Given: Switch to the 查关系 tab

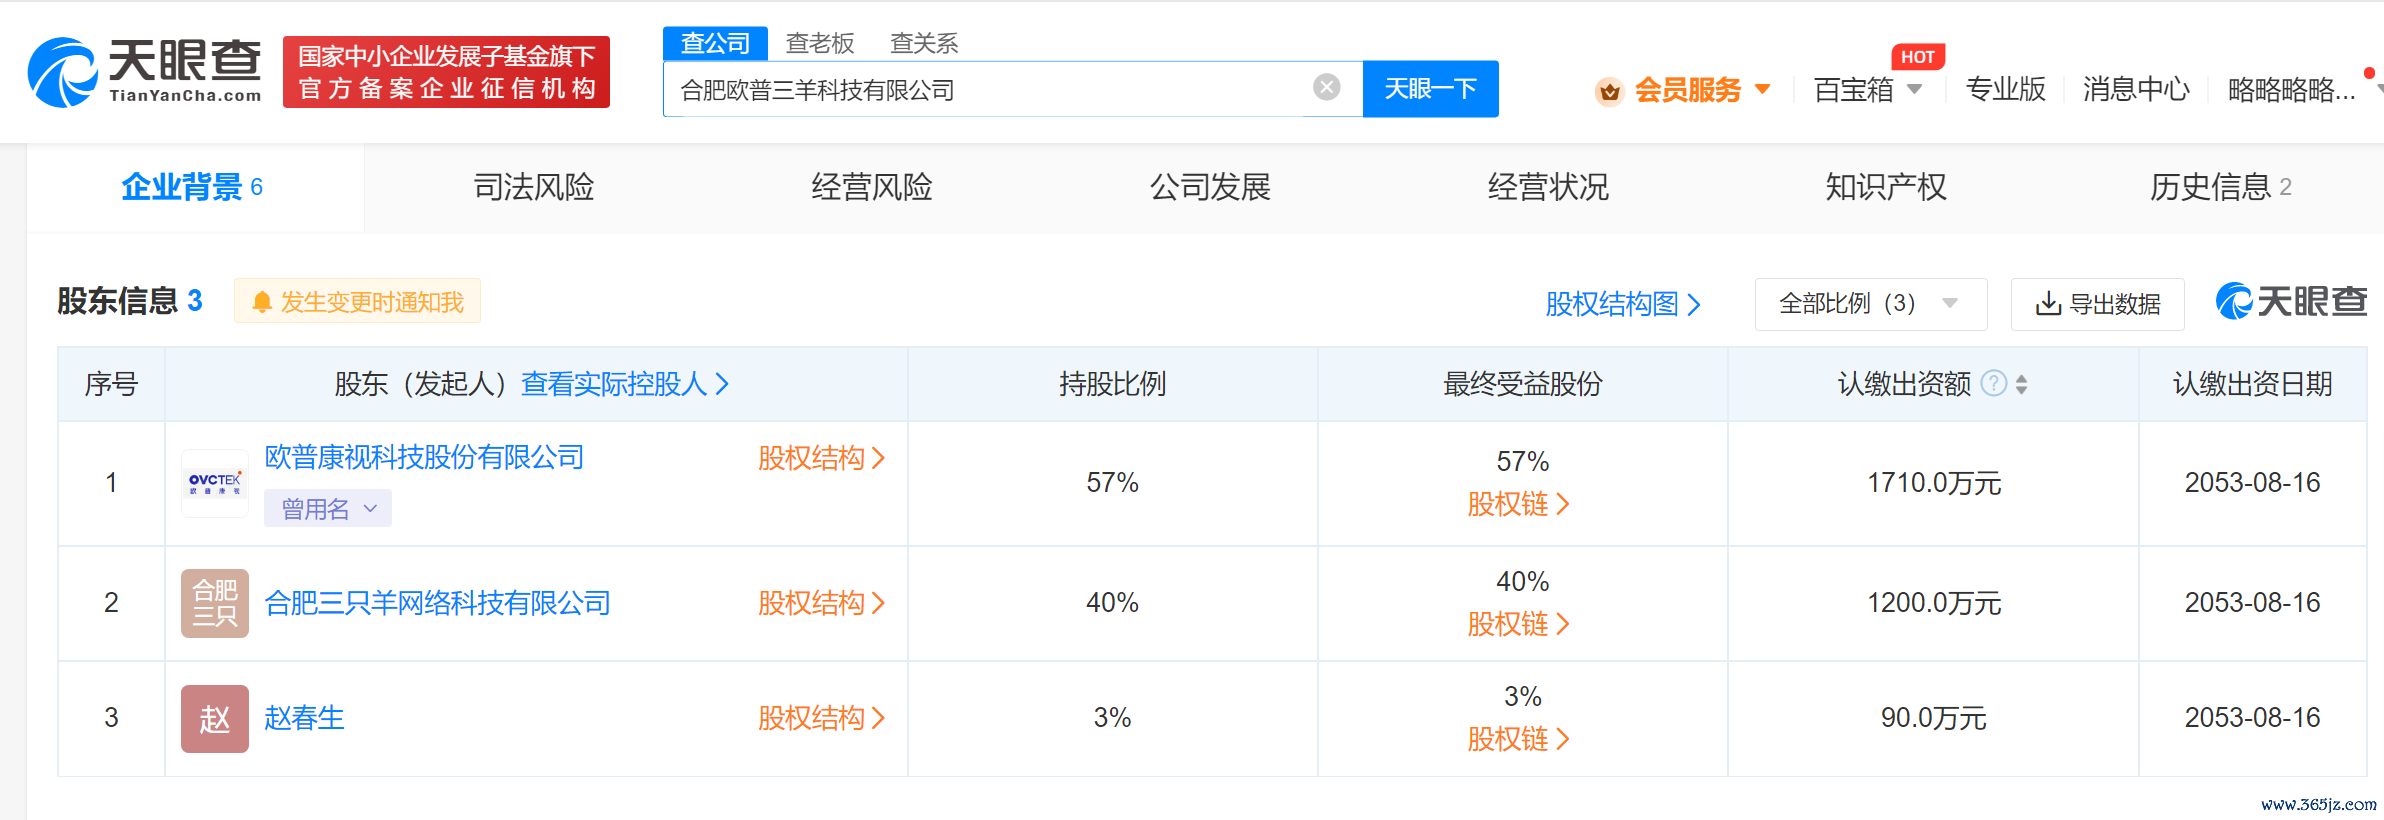Looking at the screenshot, I should click(x=924, y=43).
